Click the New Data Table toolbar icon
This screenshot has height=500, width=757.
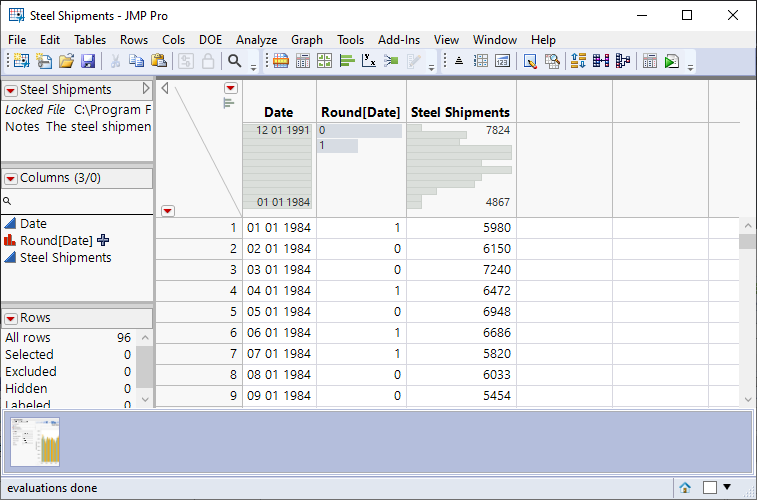21,61
